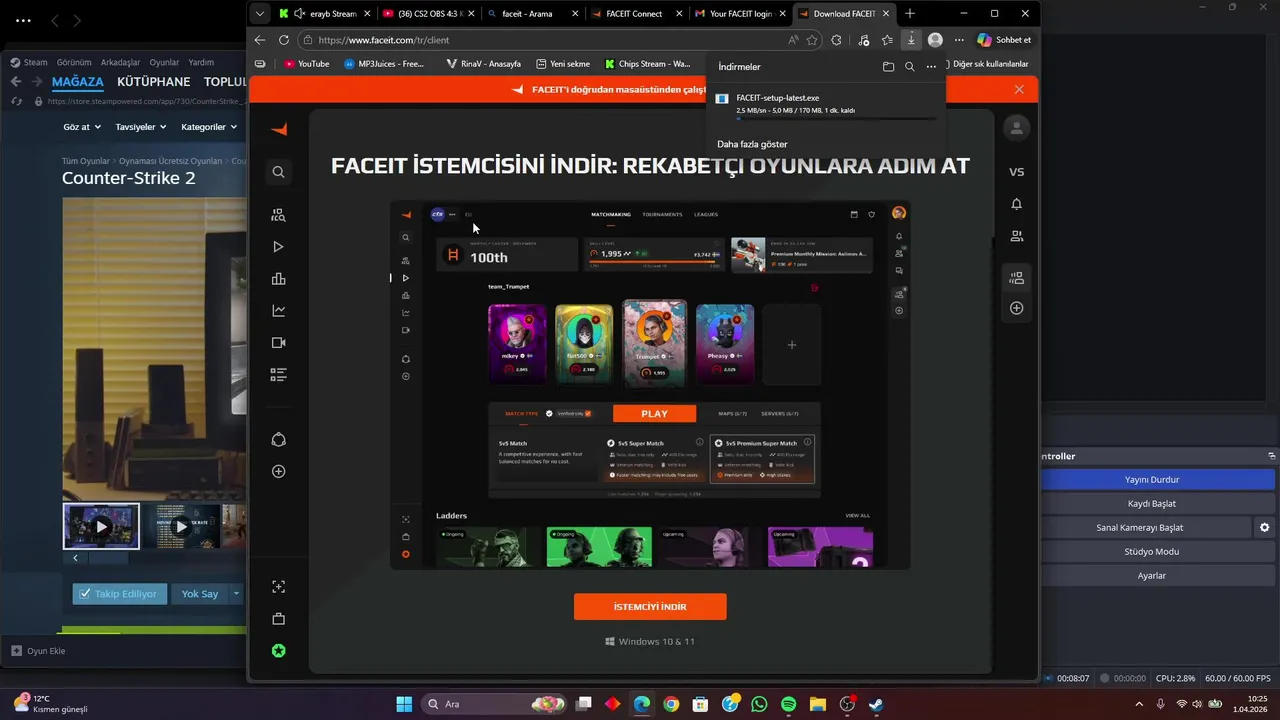Open the FACEIT rankings podium icon
Viewport: 1280px width, 720px height.
[x=278, y=279]
